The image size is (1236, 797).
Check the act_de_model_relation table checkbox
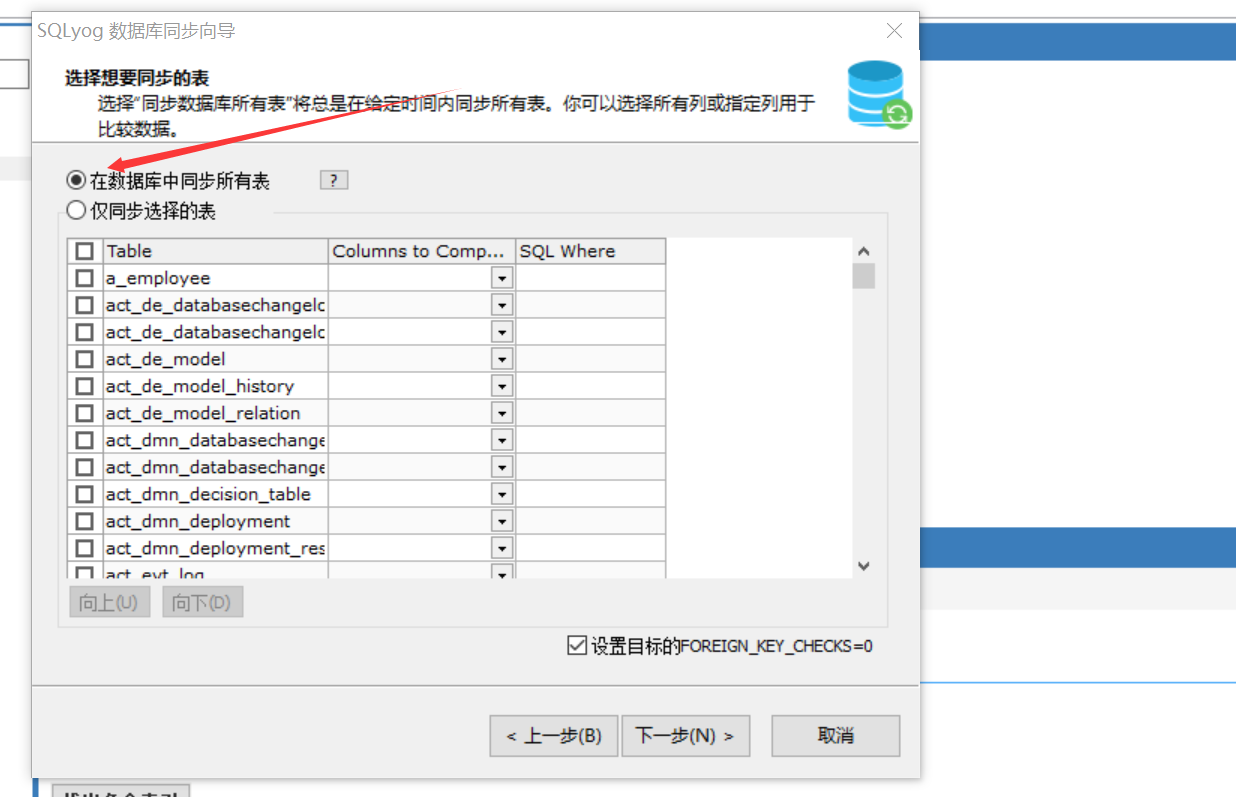pos(85,413)
